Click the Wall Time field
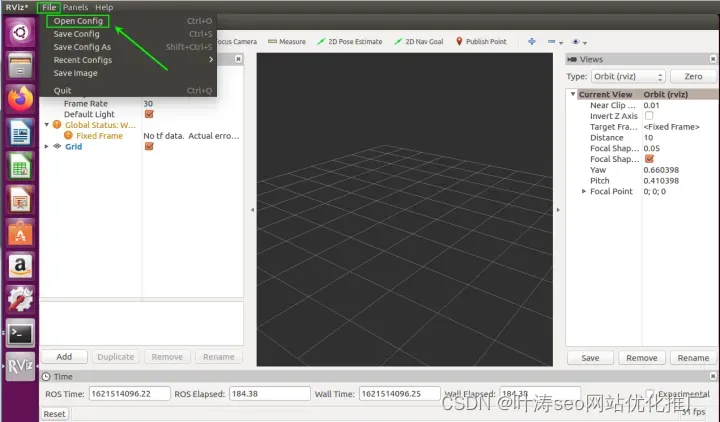The image size is (720, 422). coord(399,394)
